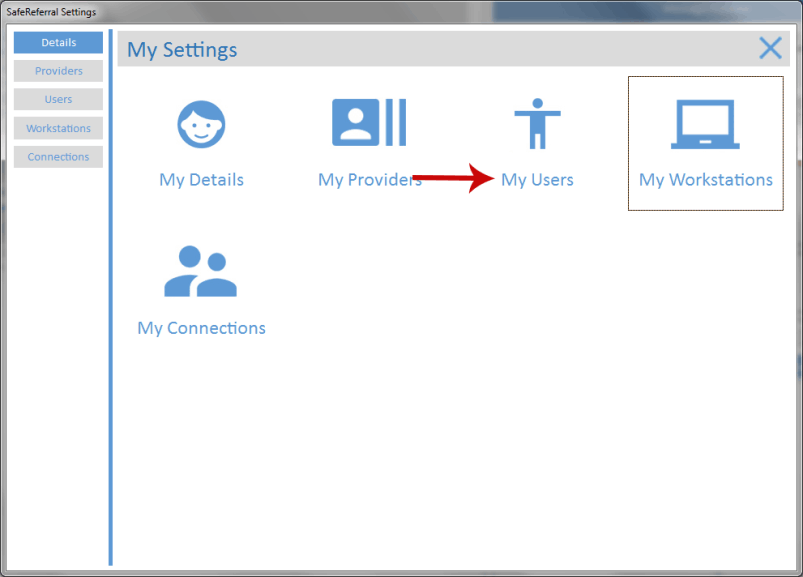Image resolution: width=803 pixels, height=577 pixels.
Task: Switch to the Details sidebar tab
Action: click(x=58, y=43)
